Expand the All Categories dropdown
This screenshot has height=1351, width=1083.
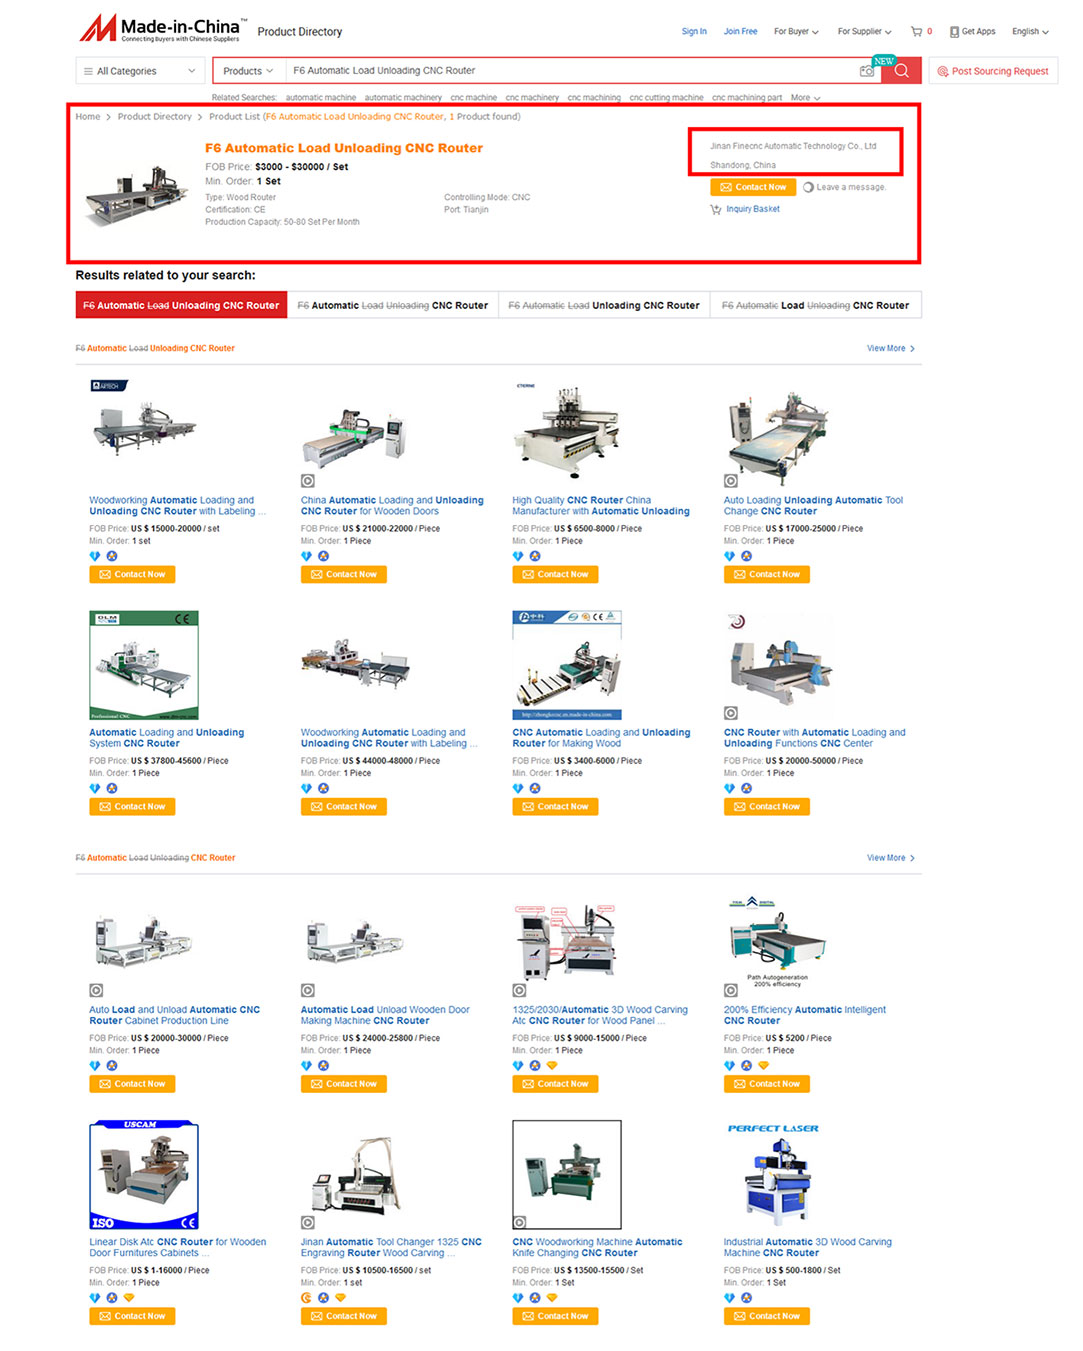pyautogui.click(x=140, y=71)
